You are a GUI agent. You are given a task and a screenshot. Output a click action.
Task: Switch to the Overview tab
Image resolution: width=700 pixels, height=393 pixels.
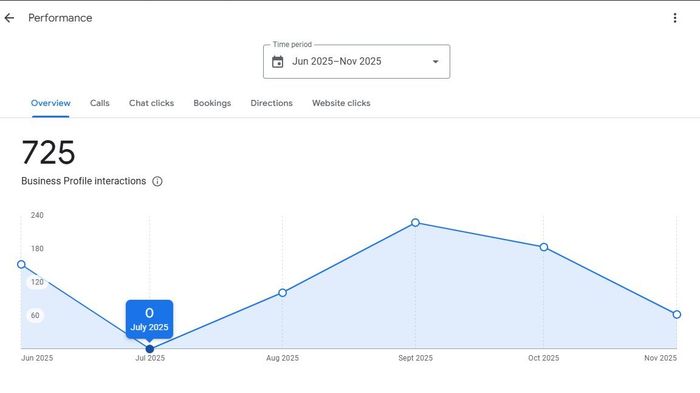coord(50,103)
